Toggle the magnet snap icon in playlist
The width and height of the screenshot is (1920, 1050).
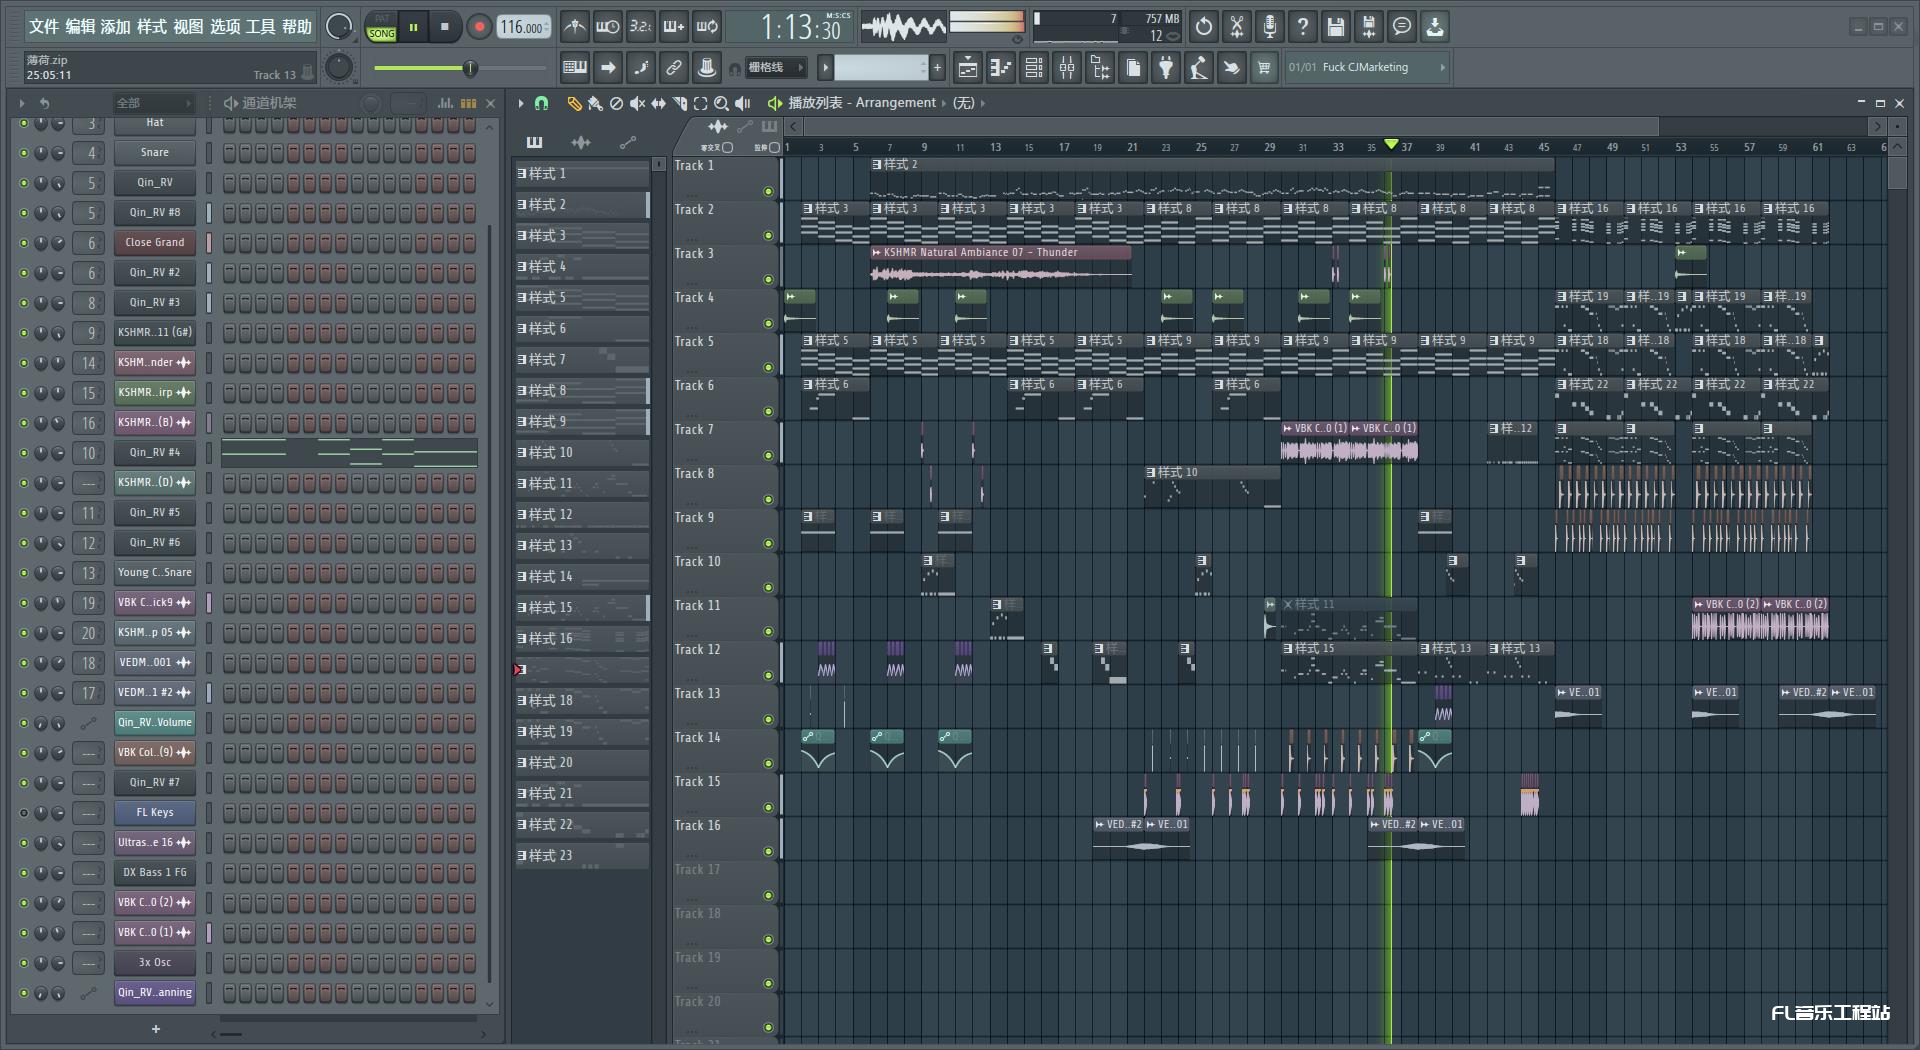coord(541,103)
